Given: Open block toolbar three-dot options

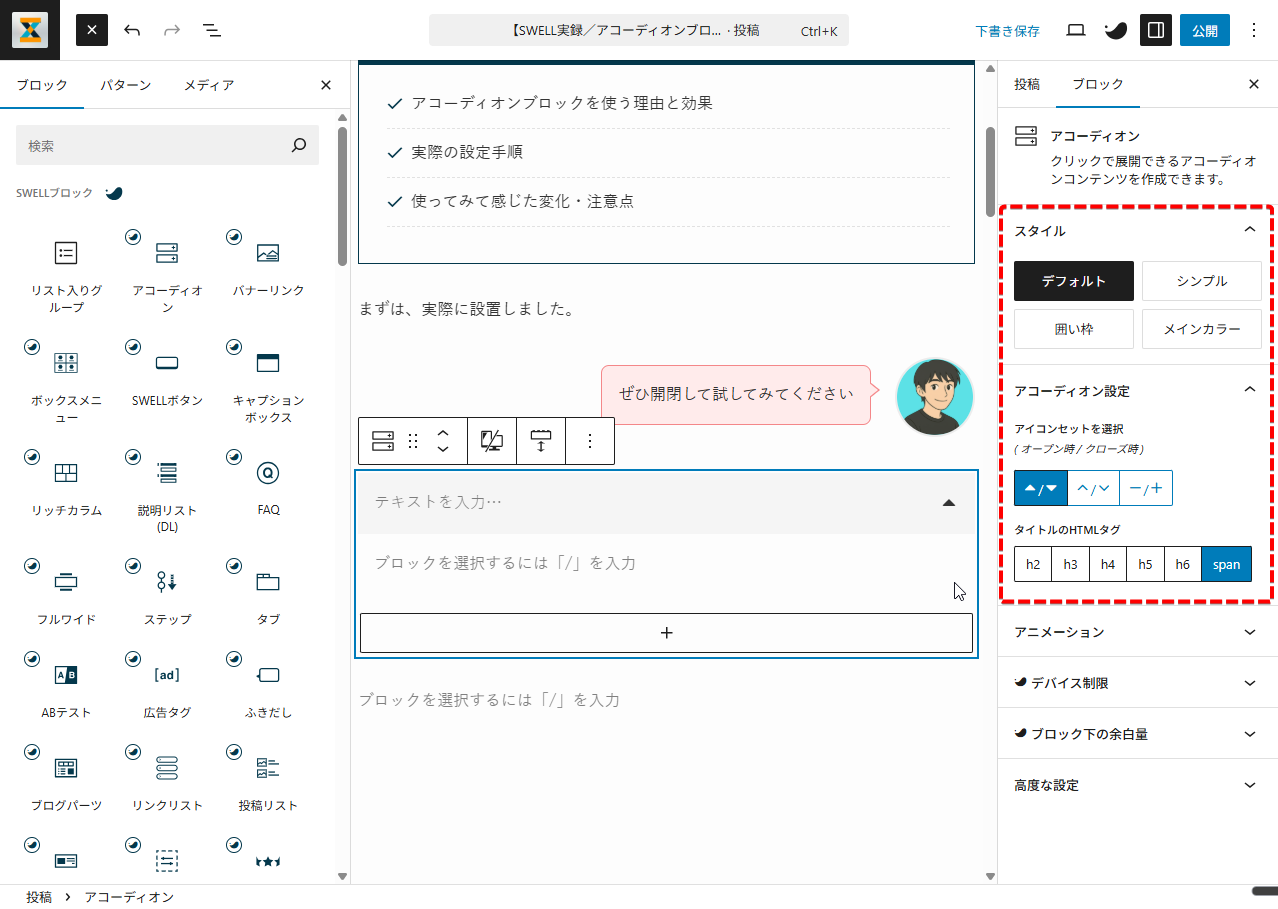Looking at the screenshot, I should click(x=590, y=441).
